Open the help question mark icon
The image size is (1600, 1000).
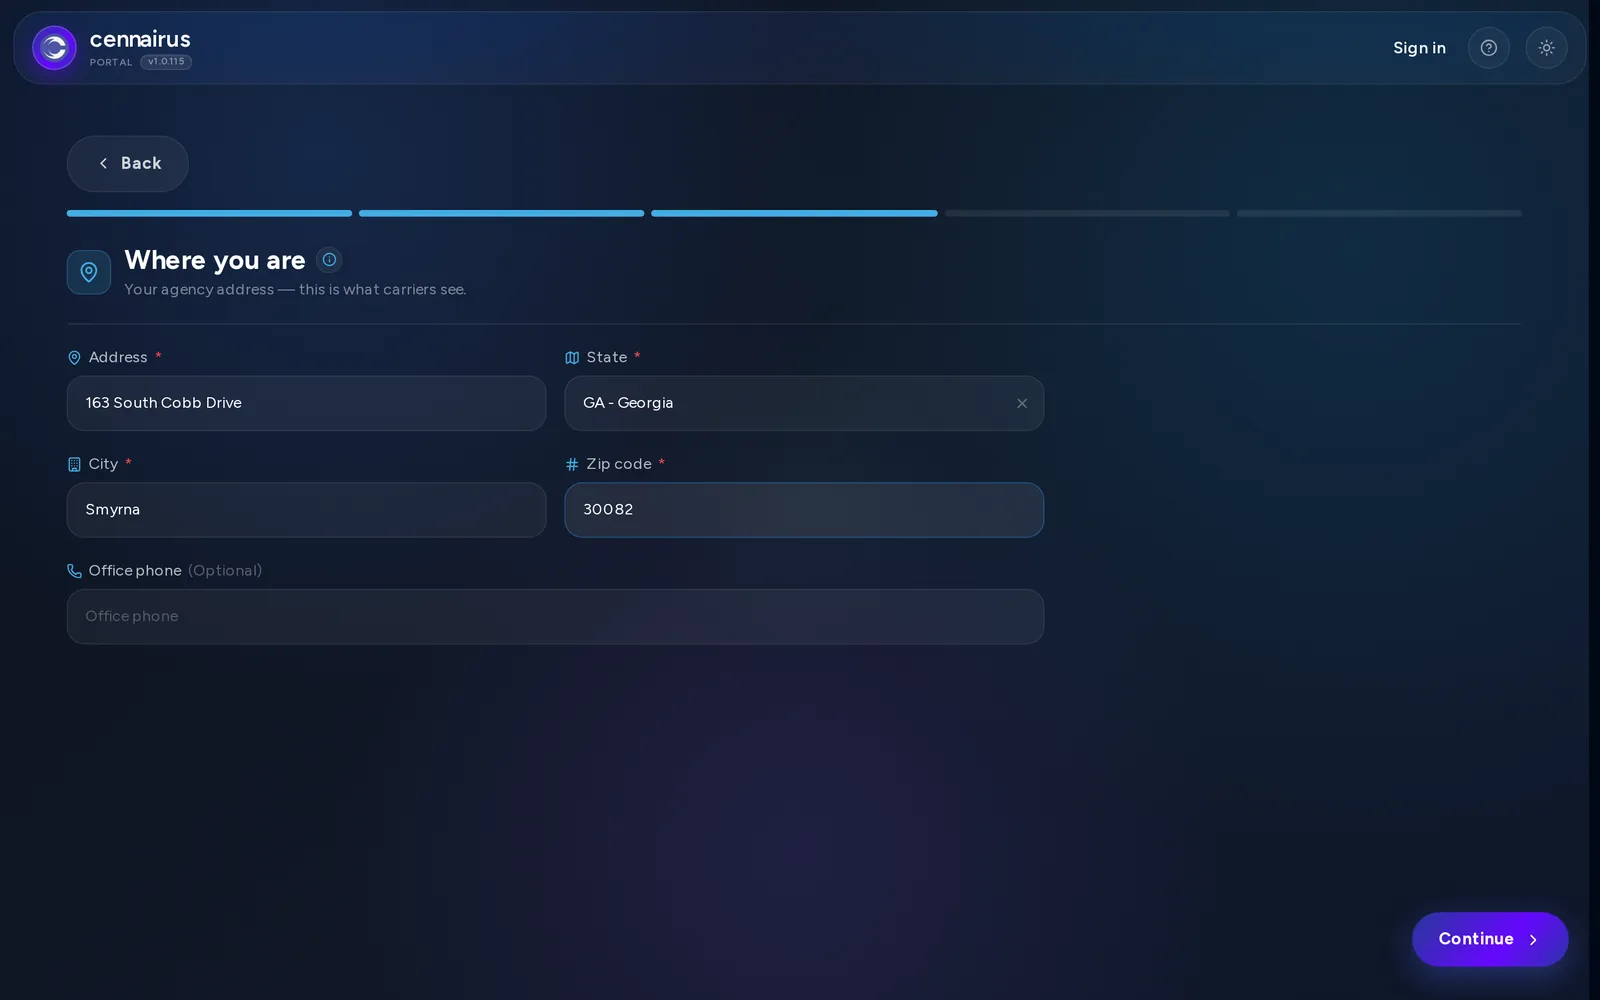(x=1488, y=48)
